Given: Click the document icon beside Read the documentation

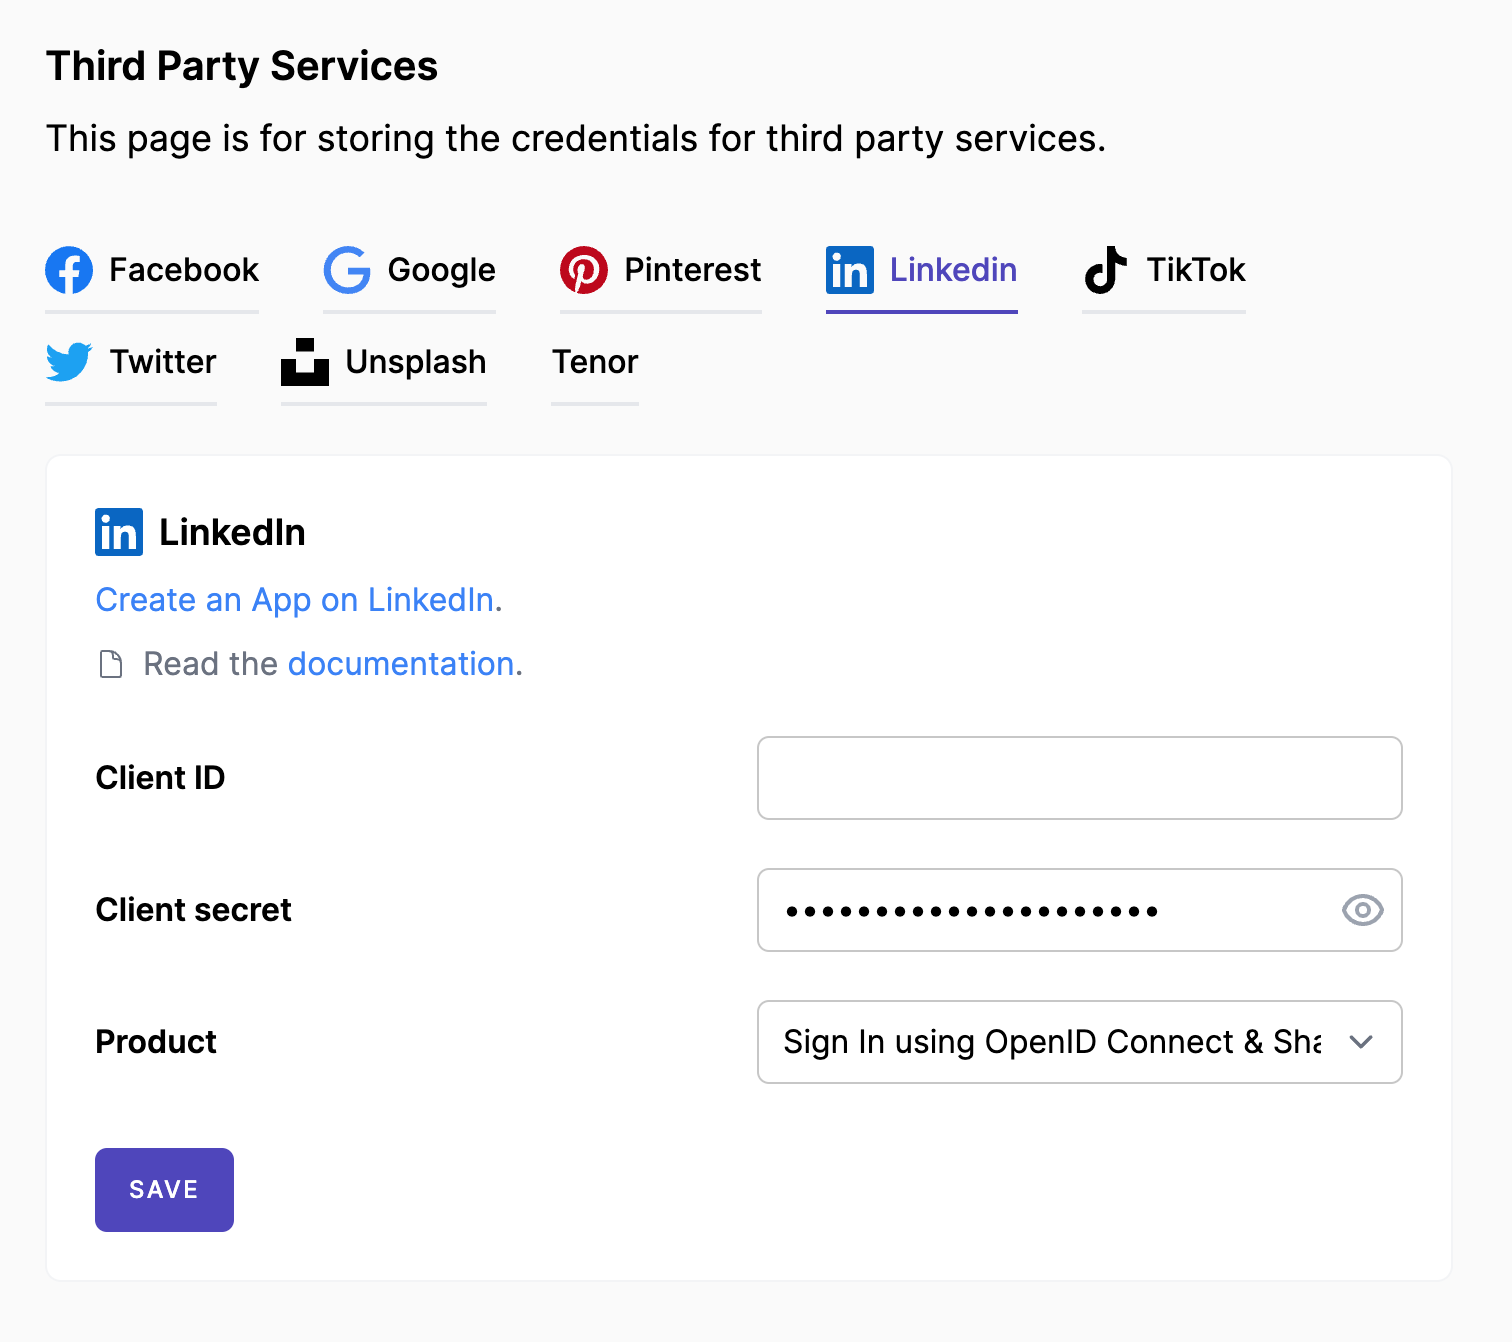Looking at the screenshot, I should coord(111,664).
